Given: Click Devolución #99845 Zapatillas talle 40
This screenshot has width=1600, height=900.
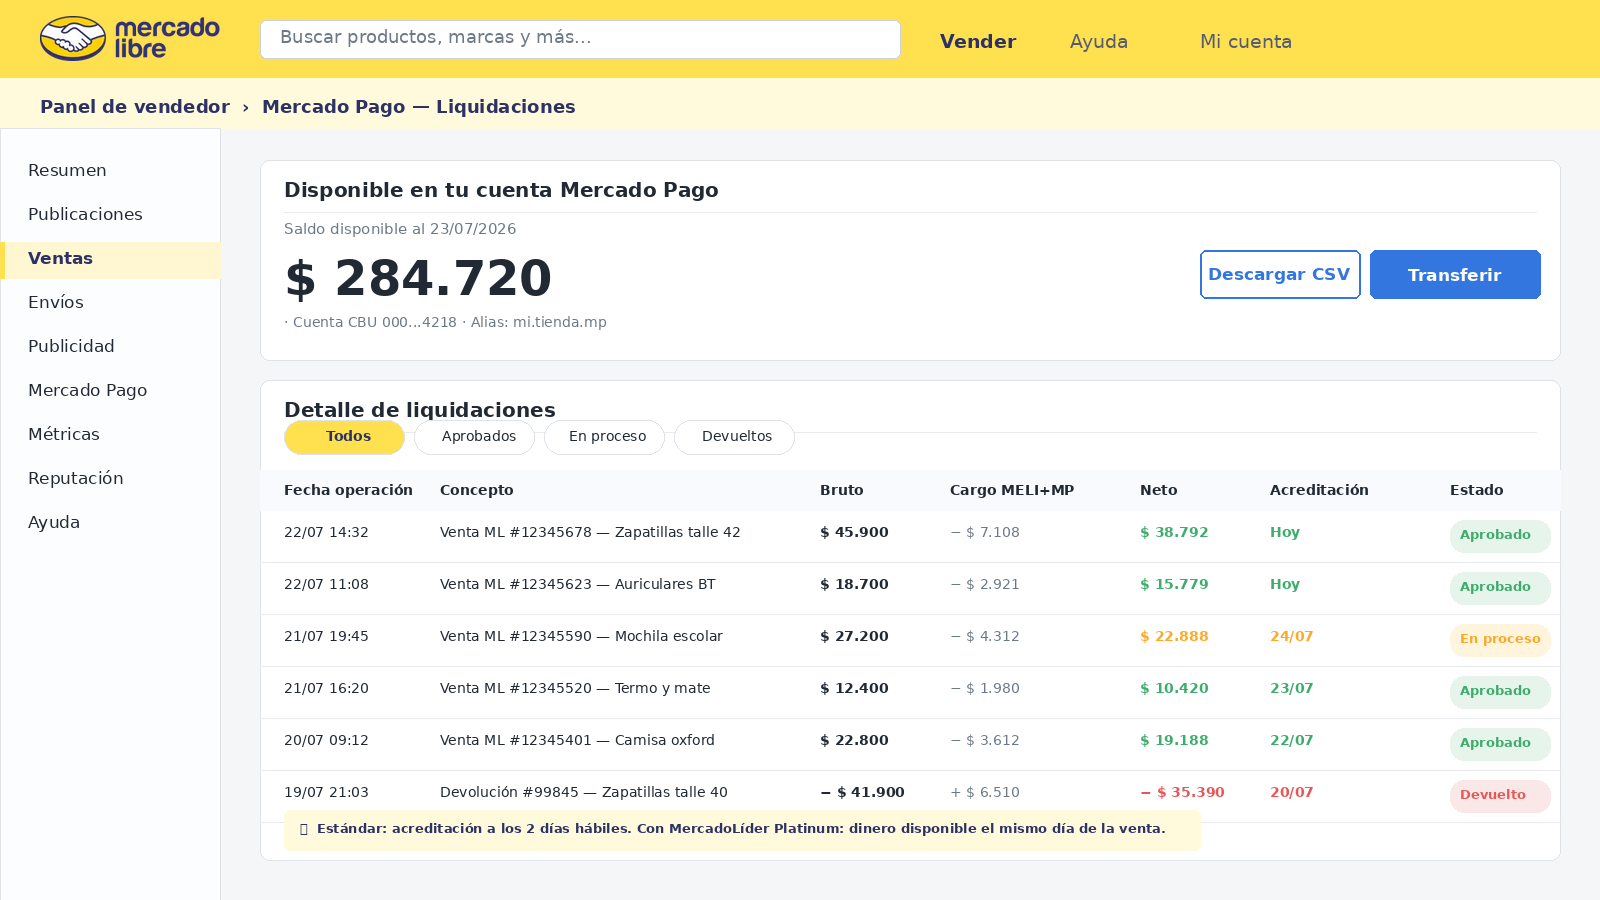Looking at the screenshot, I should tap(584, 792).
